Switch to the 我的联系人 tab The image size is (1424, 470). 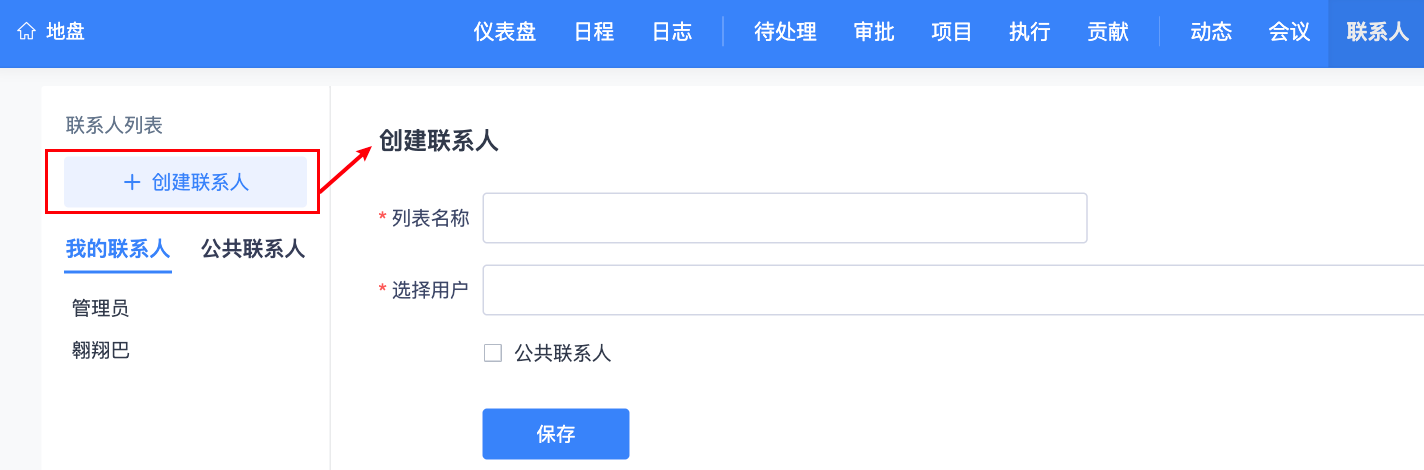tap(118, 249)
